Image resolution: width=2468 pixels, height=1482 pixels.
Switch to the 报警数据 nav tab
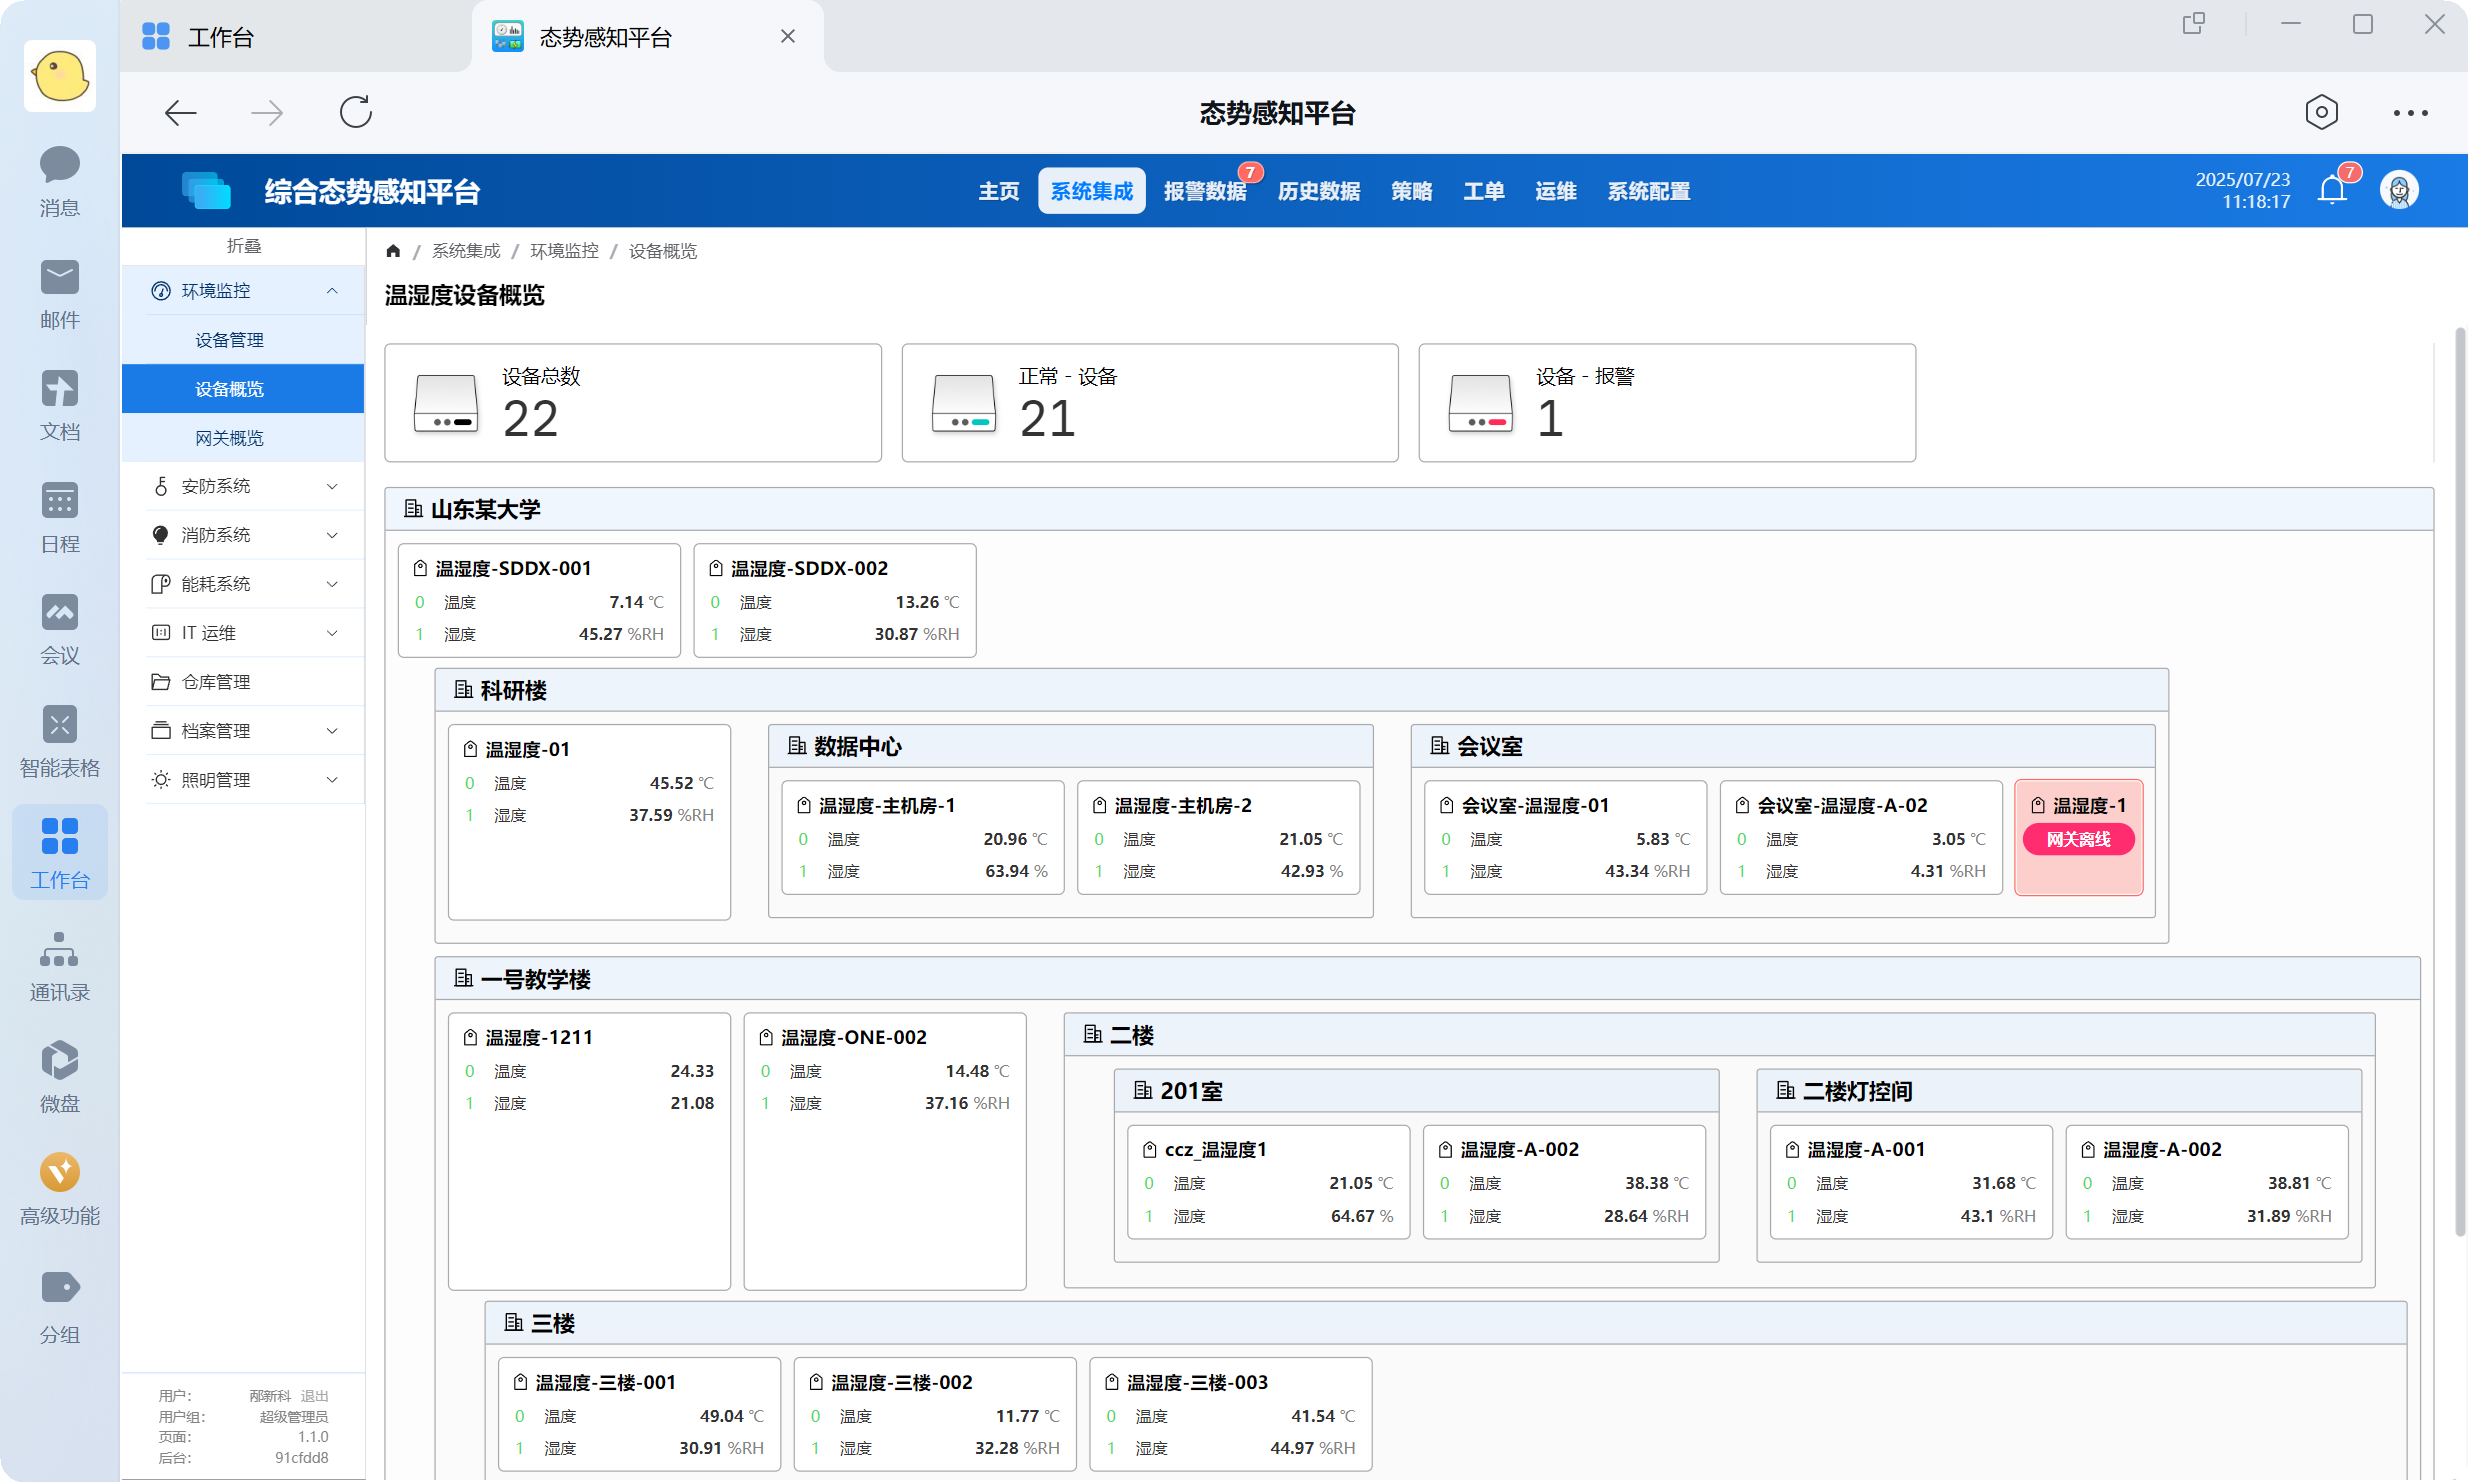1204,191
